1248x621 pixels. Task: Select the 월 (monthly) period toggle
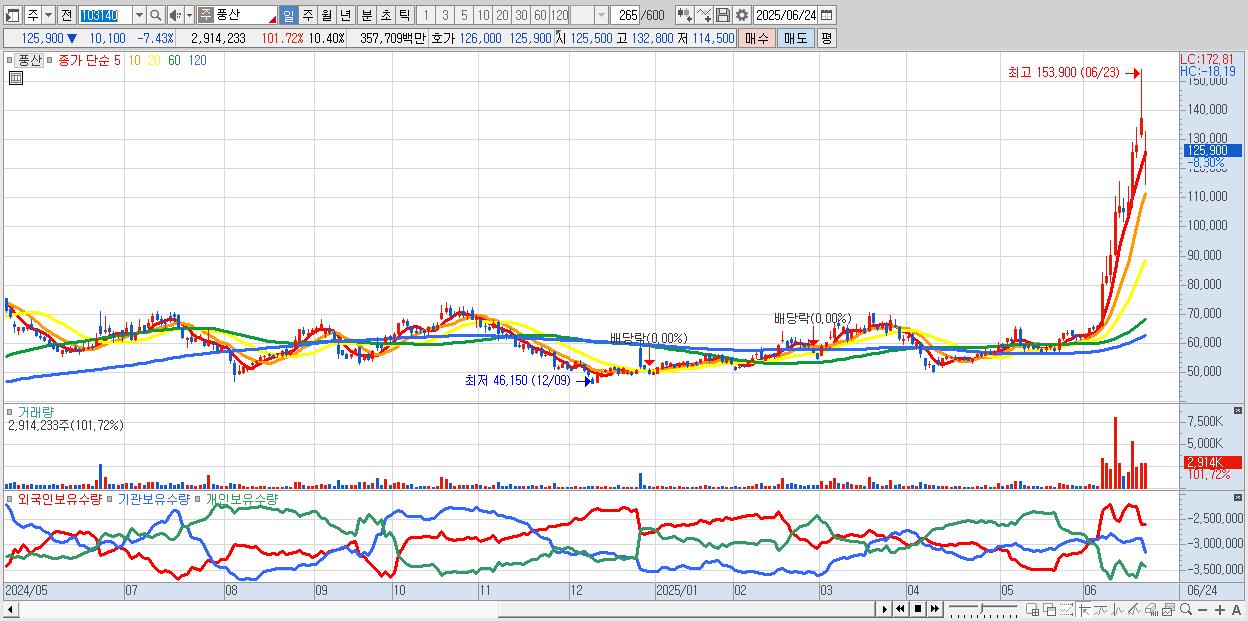[326, 15]
